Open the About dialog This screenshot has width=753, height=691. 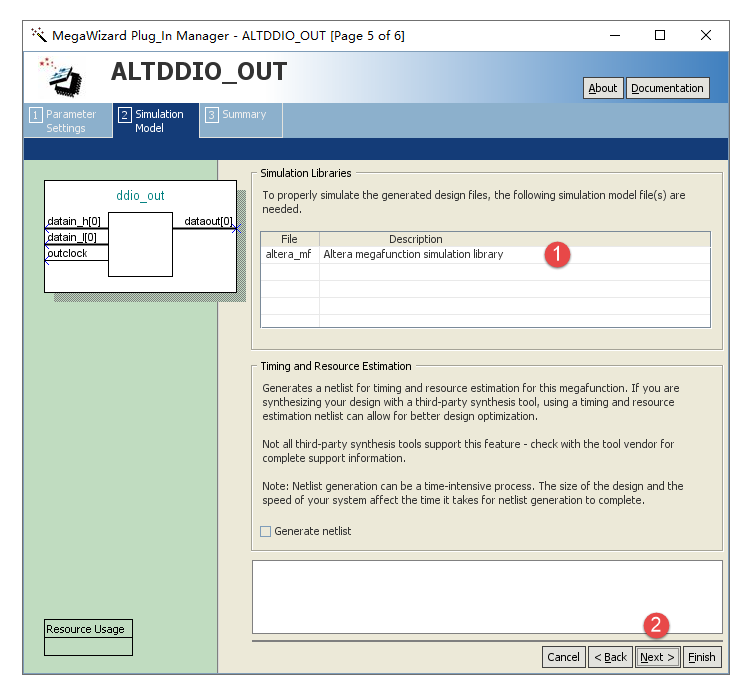tap(603, 88)
